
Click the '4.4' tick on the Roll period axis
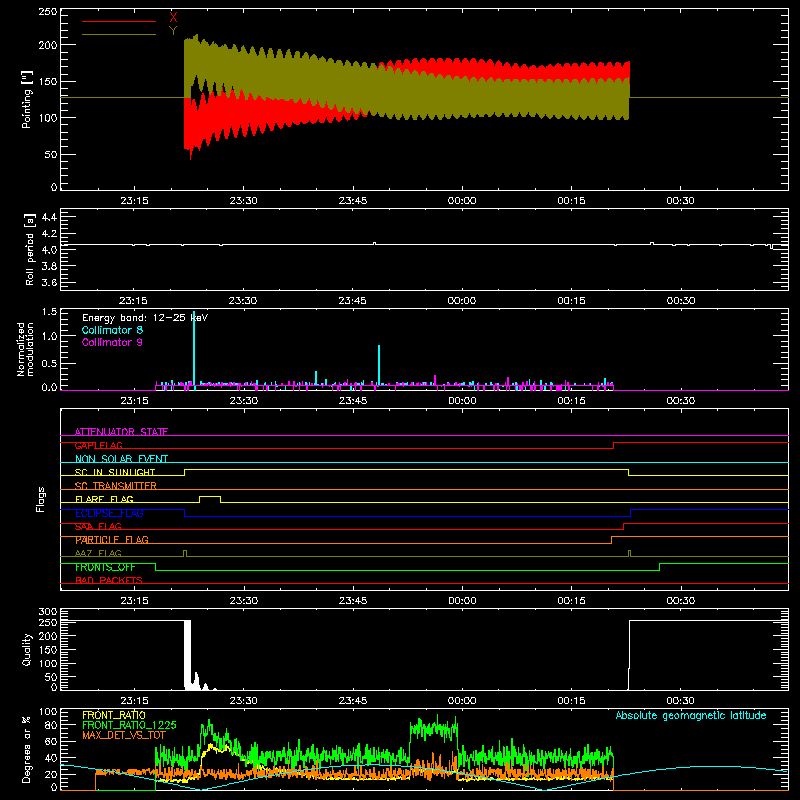49,217
